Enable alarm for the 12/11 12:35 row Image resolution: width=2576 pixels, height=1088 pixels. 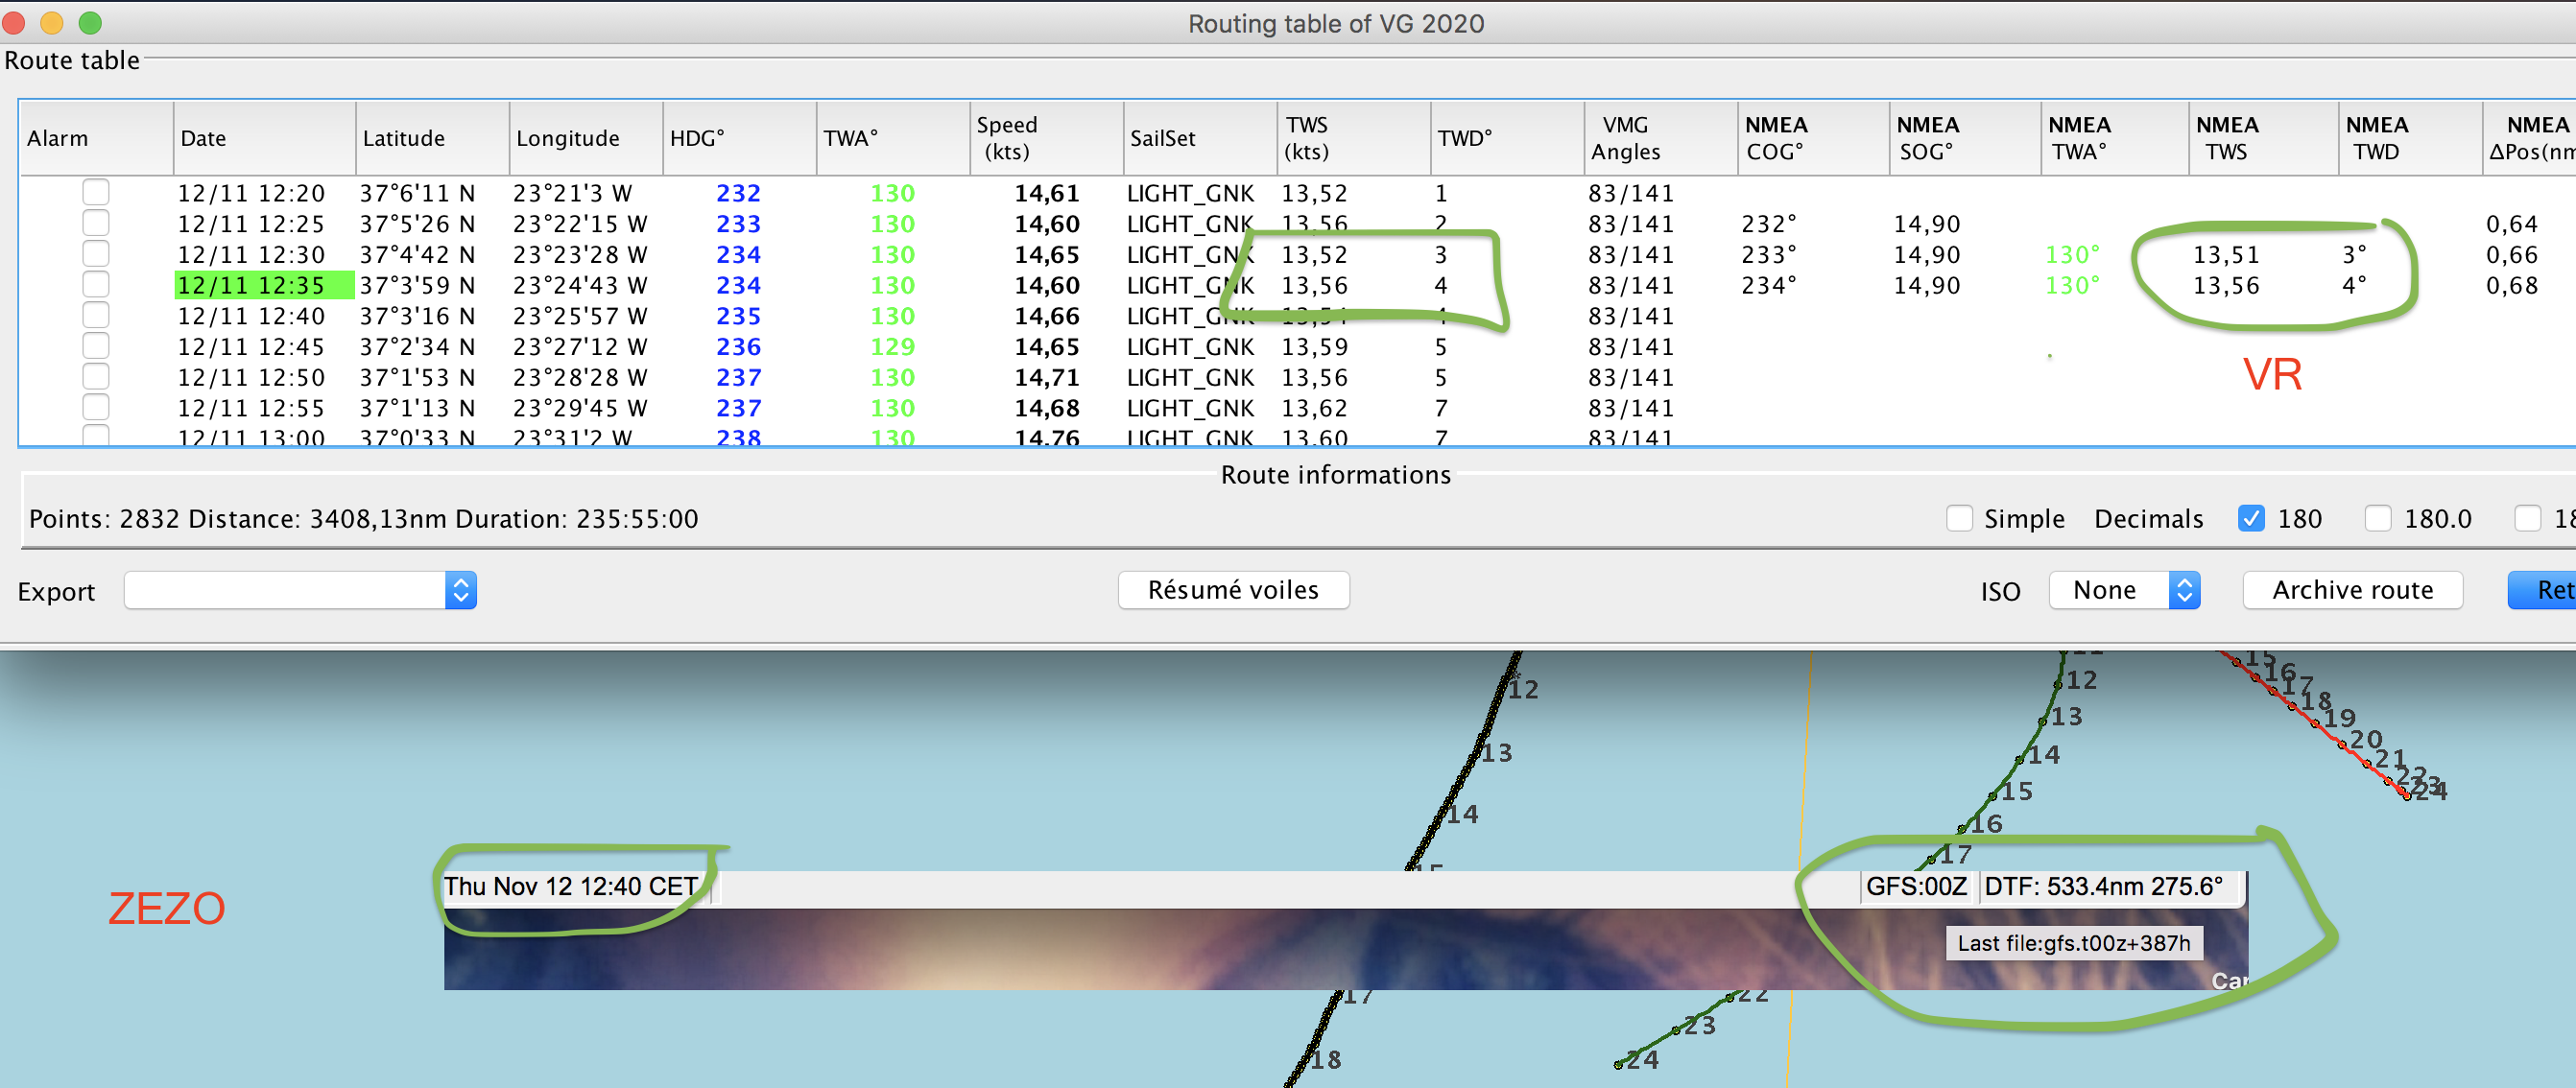pyautogui.click(x=96, y=285)
